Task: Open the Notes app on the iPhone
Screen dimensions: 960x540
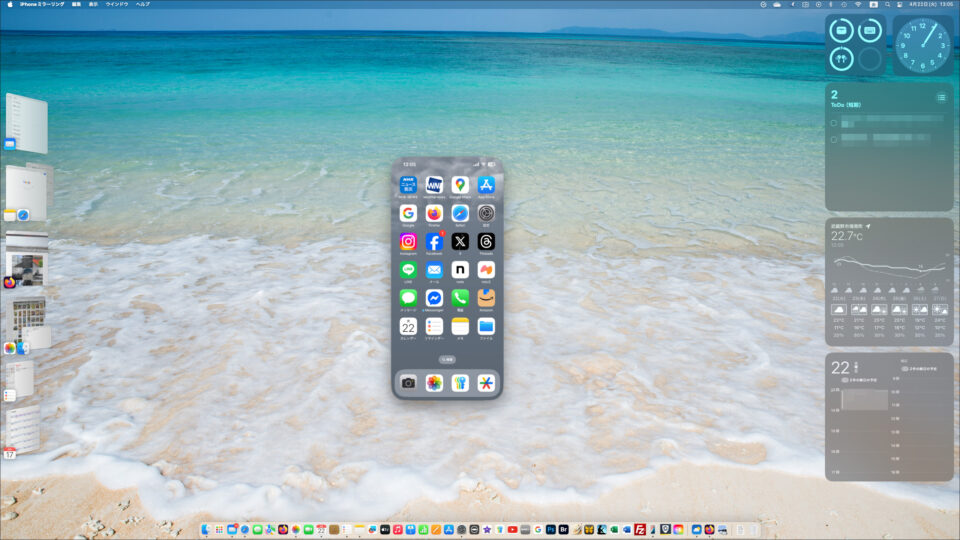Action: (460, 326)
